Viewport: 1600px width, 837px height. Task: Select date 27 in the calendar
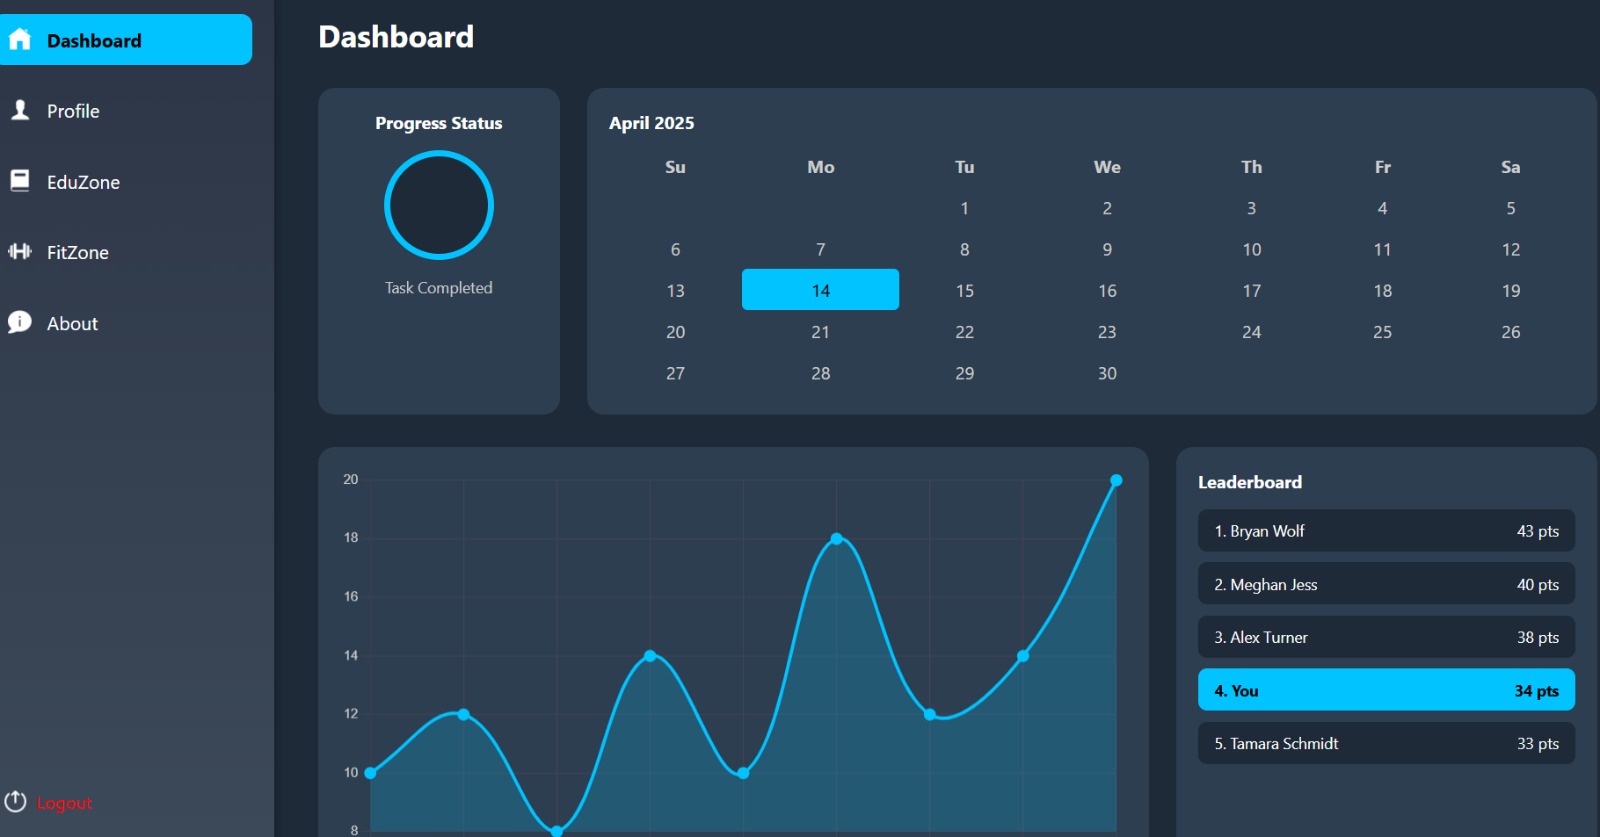(x=676, y=372)
